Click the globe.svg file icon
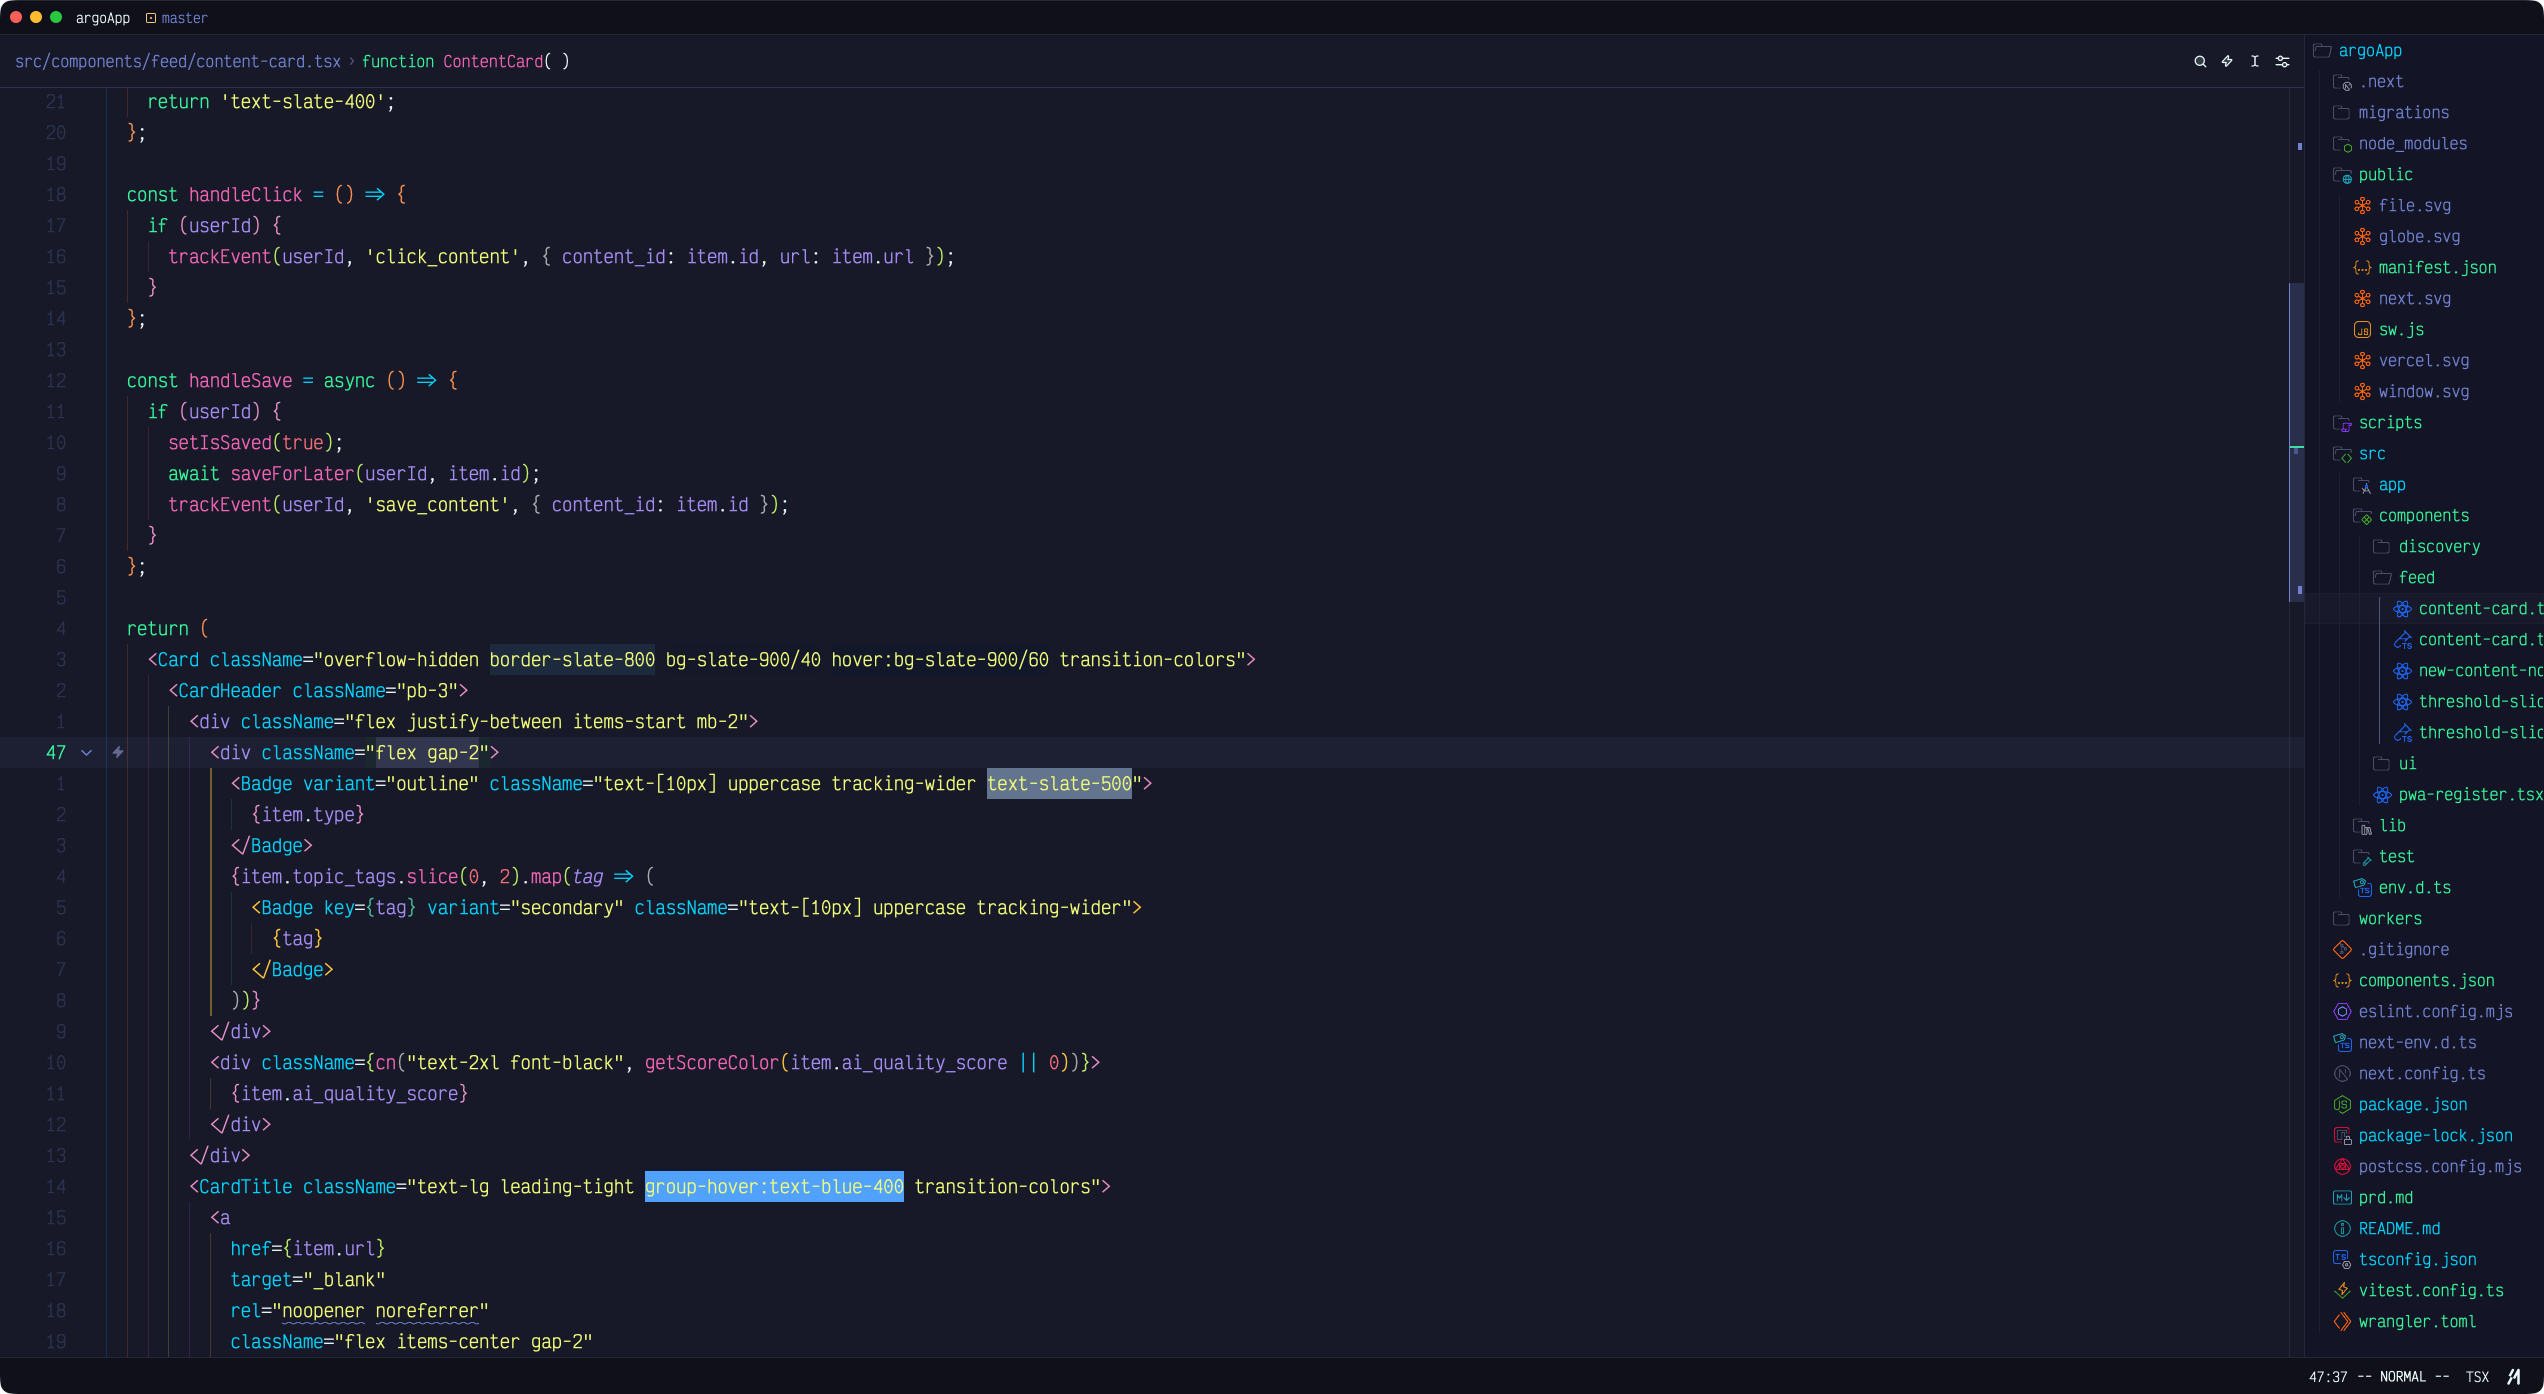This screenshot has width=2544, height=1394. 2362,237
